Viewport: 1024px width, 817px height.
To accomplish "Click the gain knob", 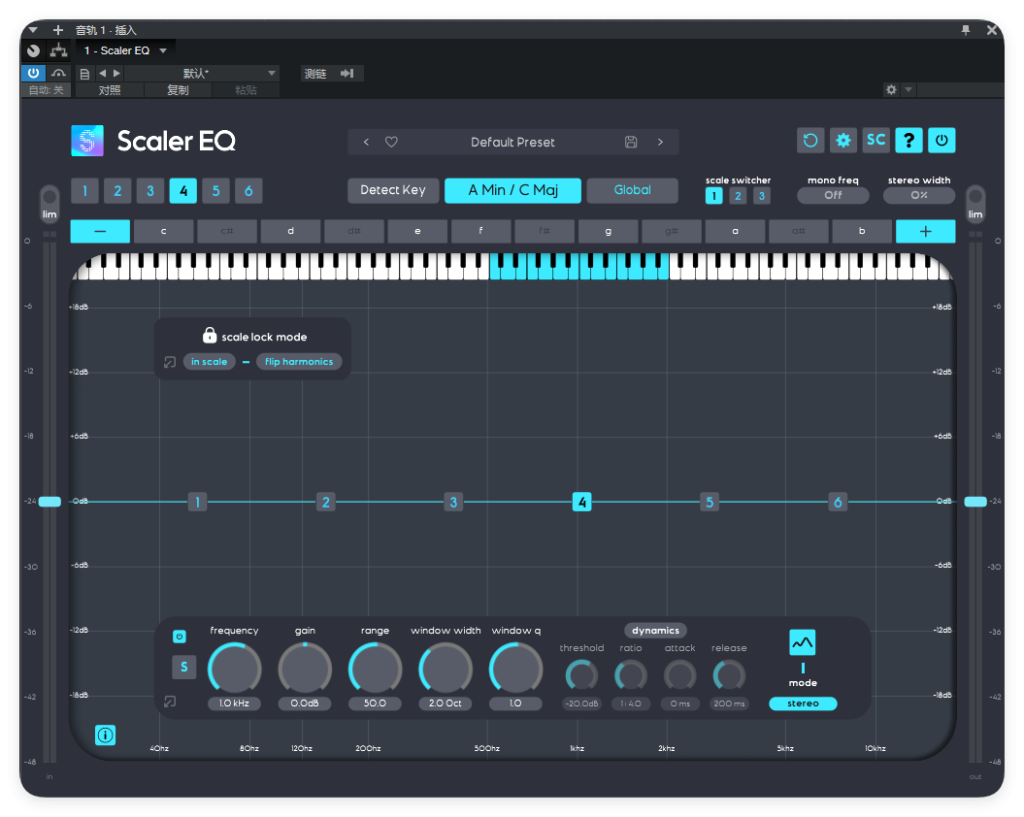I will 305,669.
